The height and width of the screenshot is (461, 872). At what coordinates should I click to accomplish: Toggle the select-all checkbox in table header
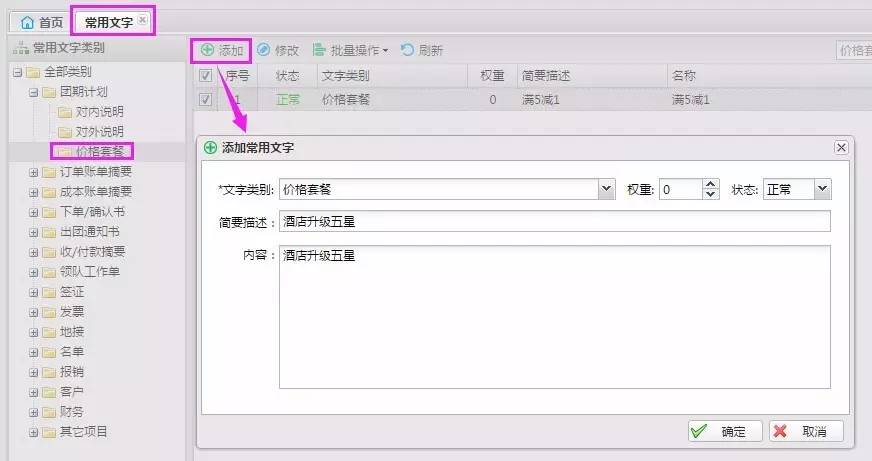(x=205, y=75)
